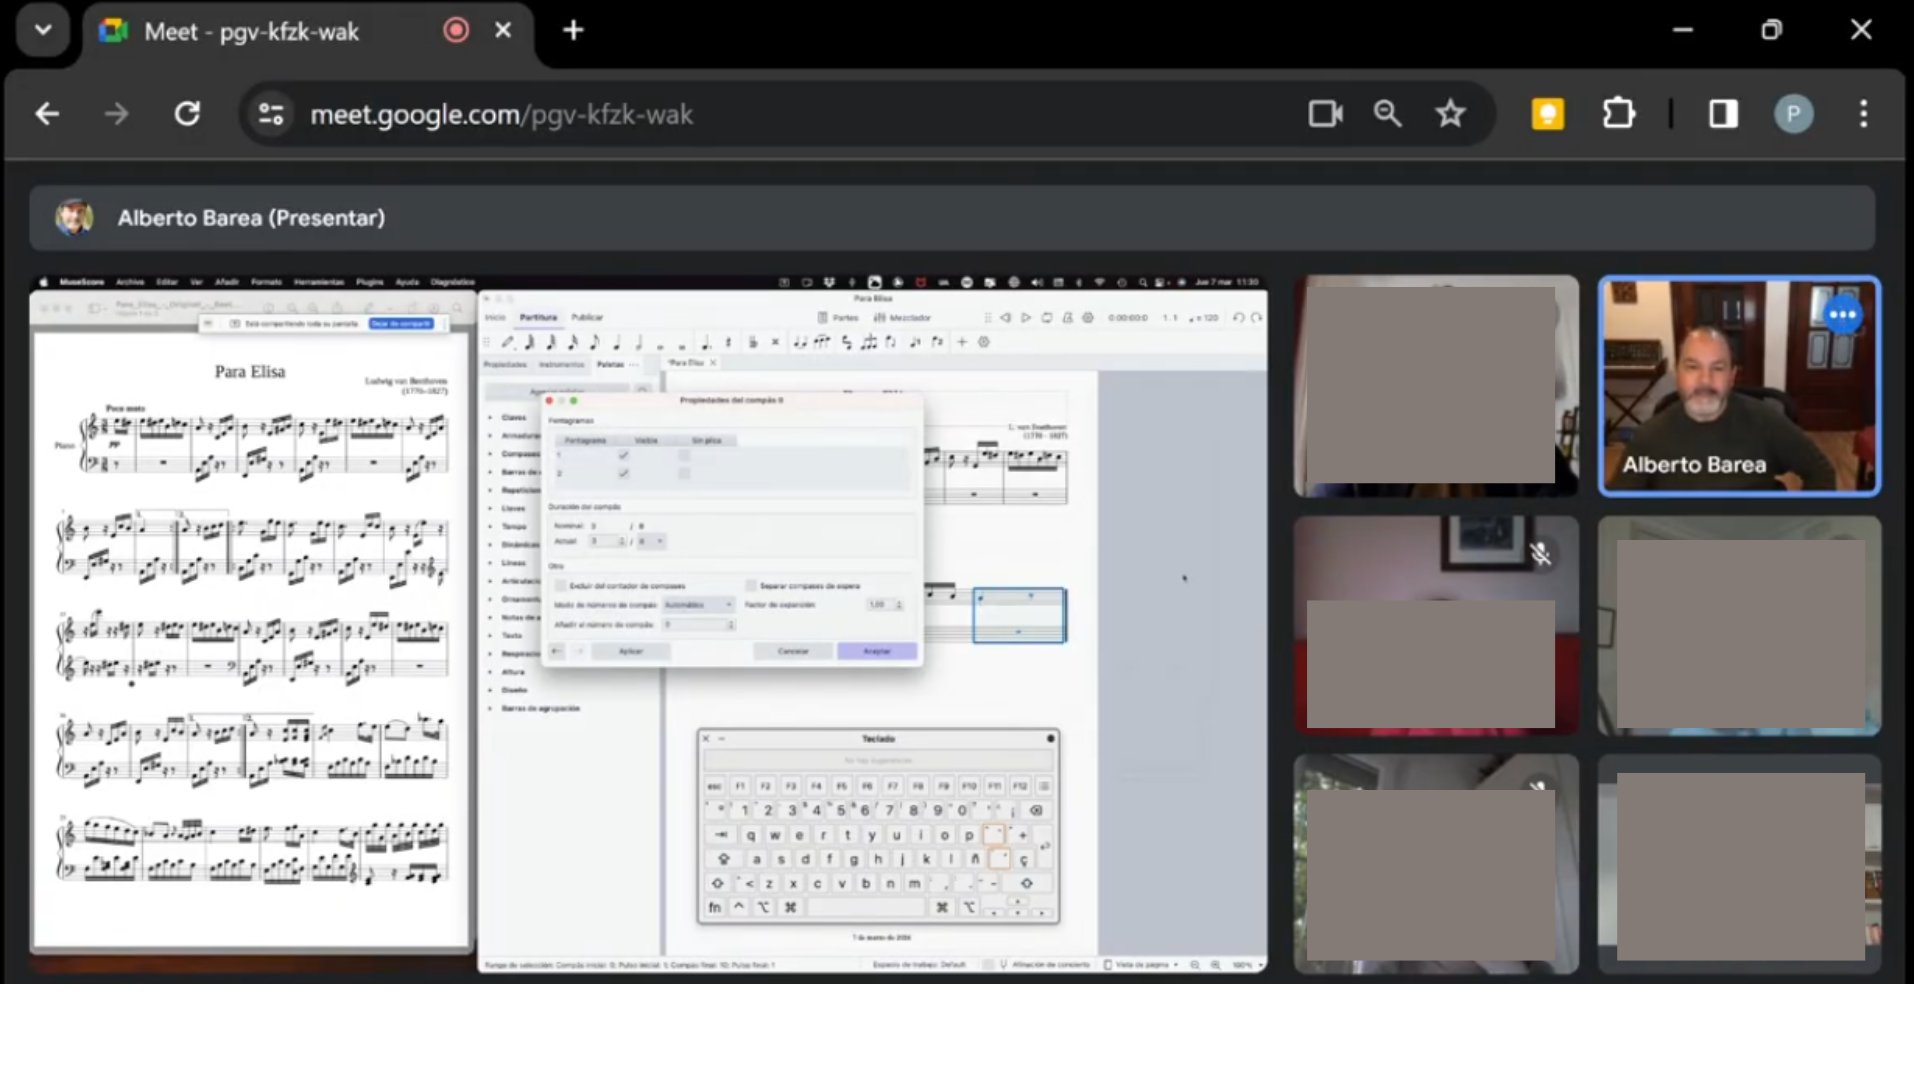Click Dejar de compartir button

point(401,324)
